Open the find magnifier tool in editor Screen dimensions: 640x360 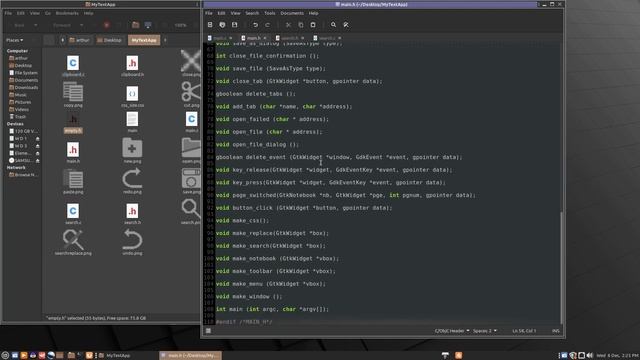click(333, 25)
